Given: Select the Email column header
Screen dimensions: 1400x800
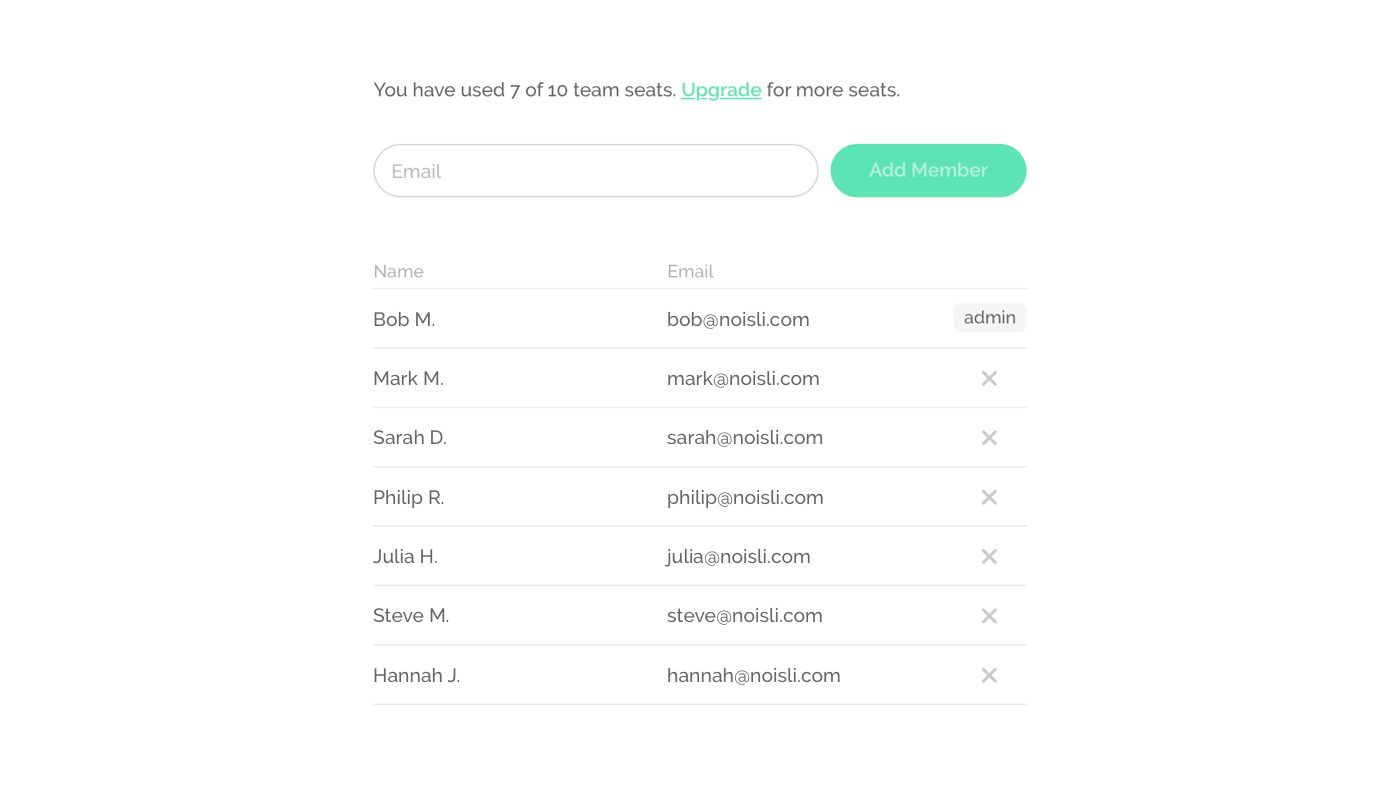Looking at the screenshot, I should [x=690, y=271].
